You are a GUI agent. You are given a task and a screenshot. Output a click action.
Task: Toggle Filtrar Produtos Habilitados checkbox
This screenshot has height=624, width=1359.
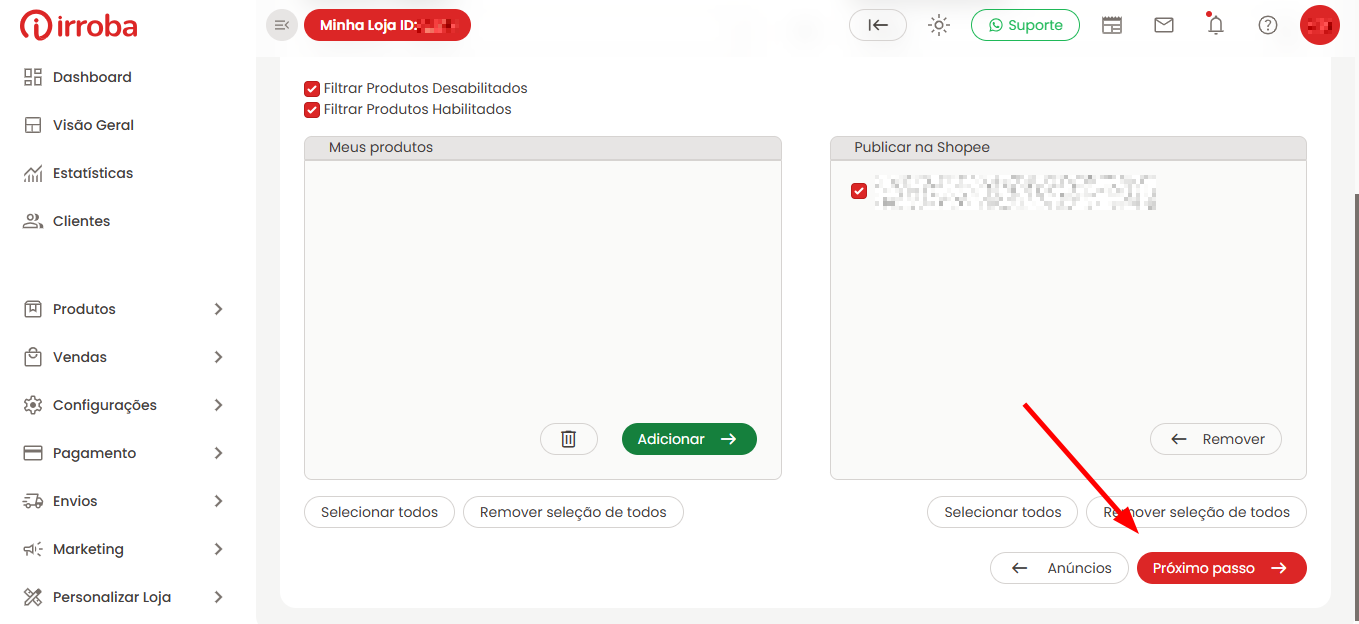[x=312, y=110]
